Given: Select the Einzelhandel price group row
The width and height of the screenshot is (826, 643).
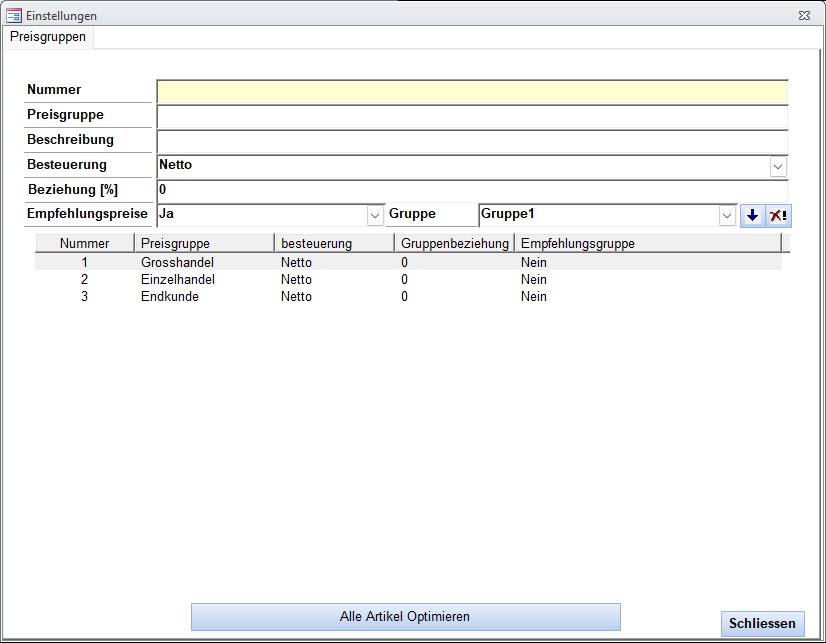Looking at the screenshot, I should pyautogui.click(x=178, y=279).
